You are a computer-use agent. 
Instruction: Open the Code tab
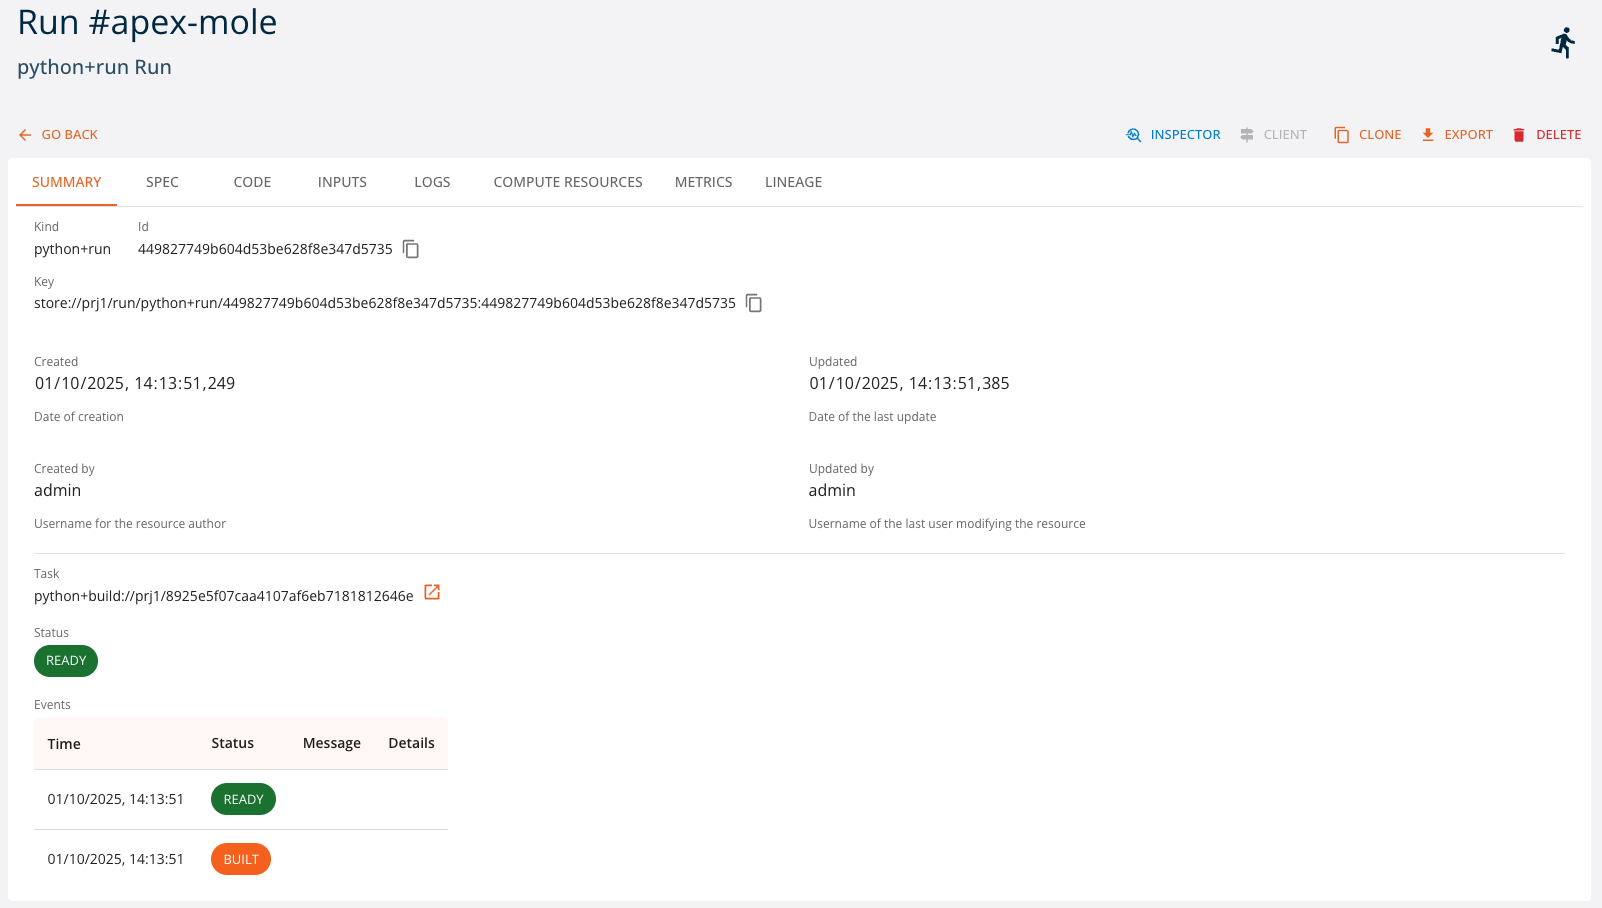tap(252, 182)
